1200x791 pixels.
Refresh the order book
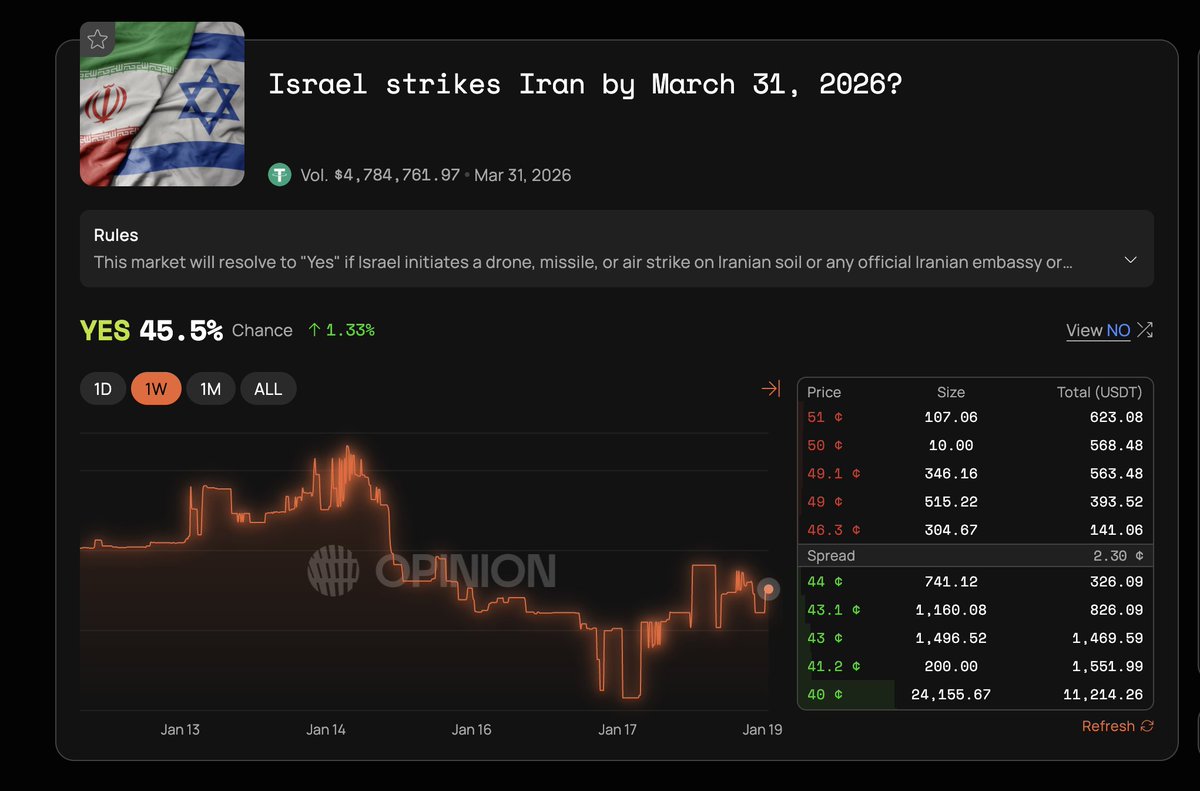[x=1117, y=726]
